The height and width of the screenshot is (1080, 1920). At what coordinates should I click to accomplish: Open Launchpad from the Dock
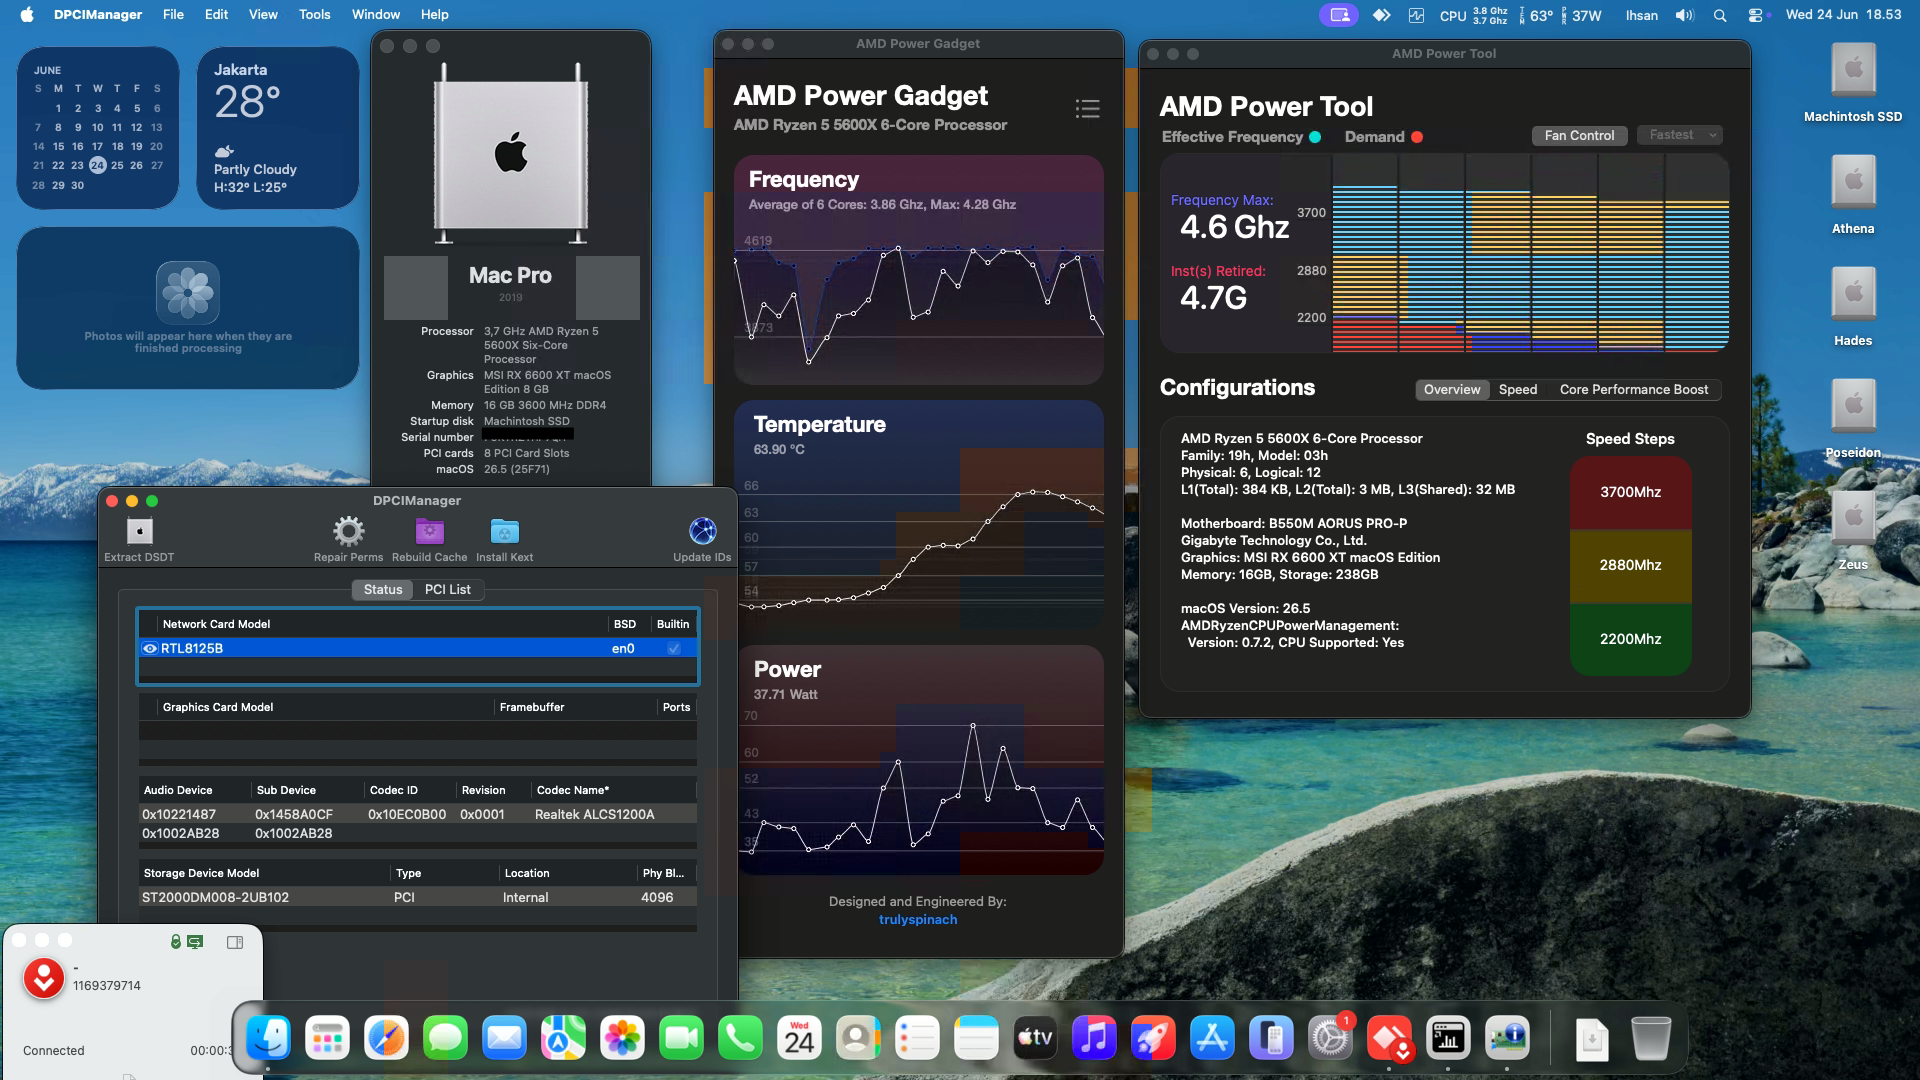coord(327,1038)
